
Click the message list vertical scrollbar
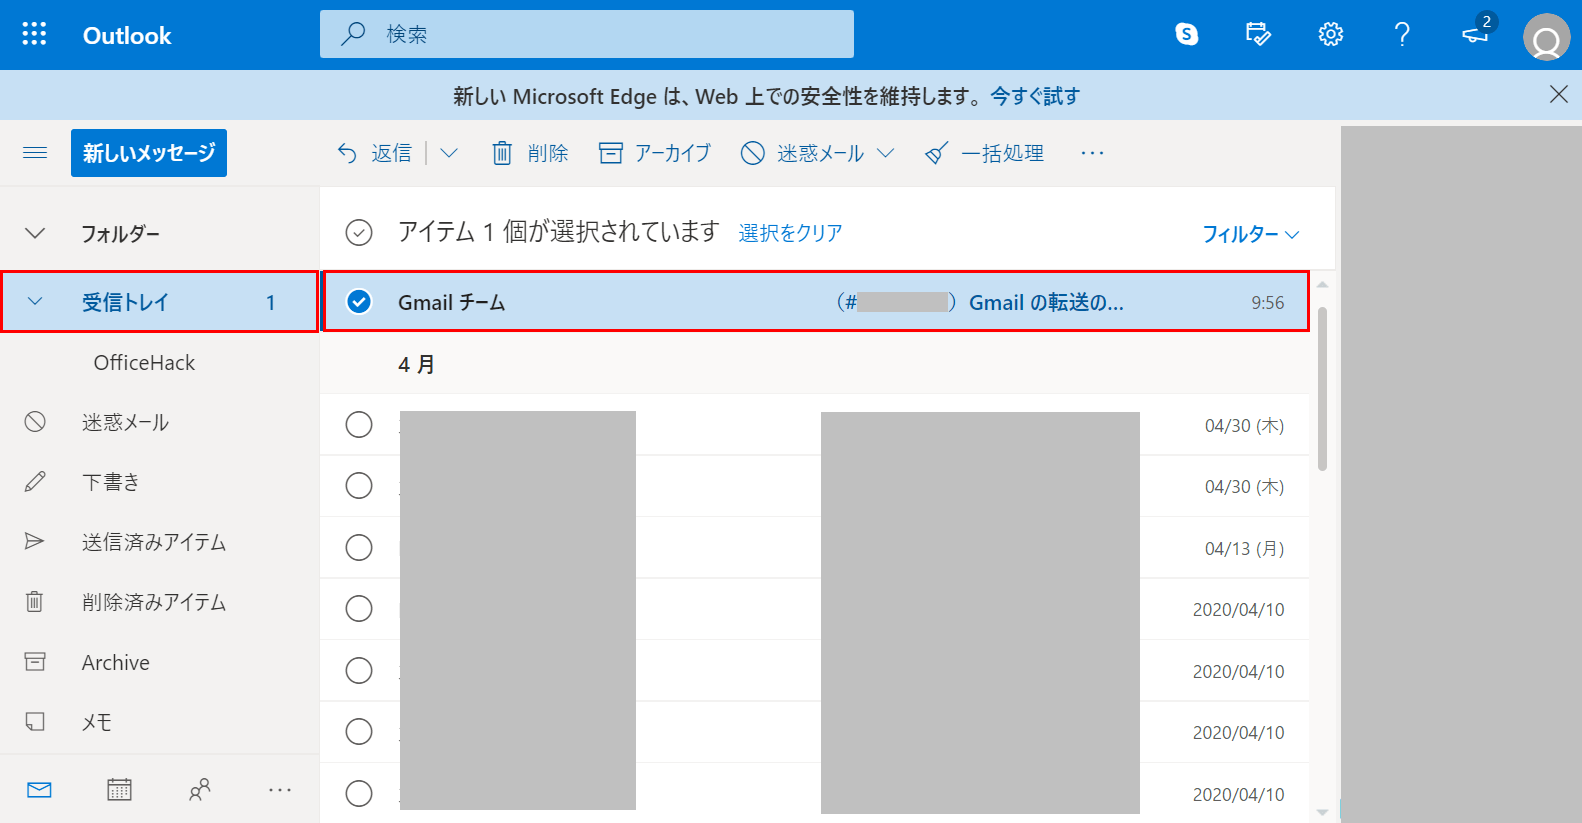click(x=1322, y=390)
